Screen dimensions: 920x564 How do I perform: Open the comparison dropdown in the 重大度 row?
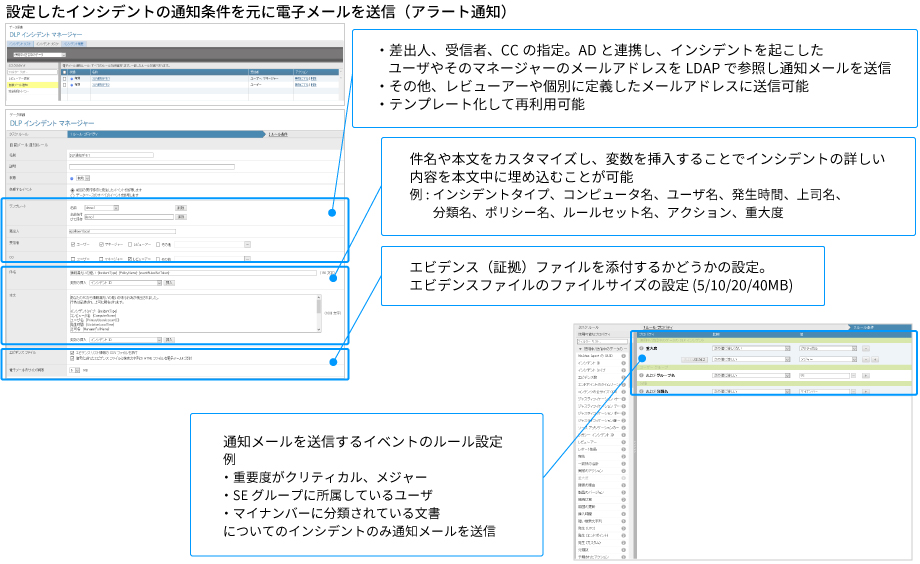click(x=751, y=349)
